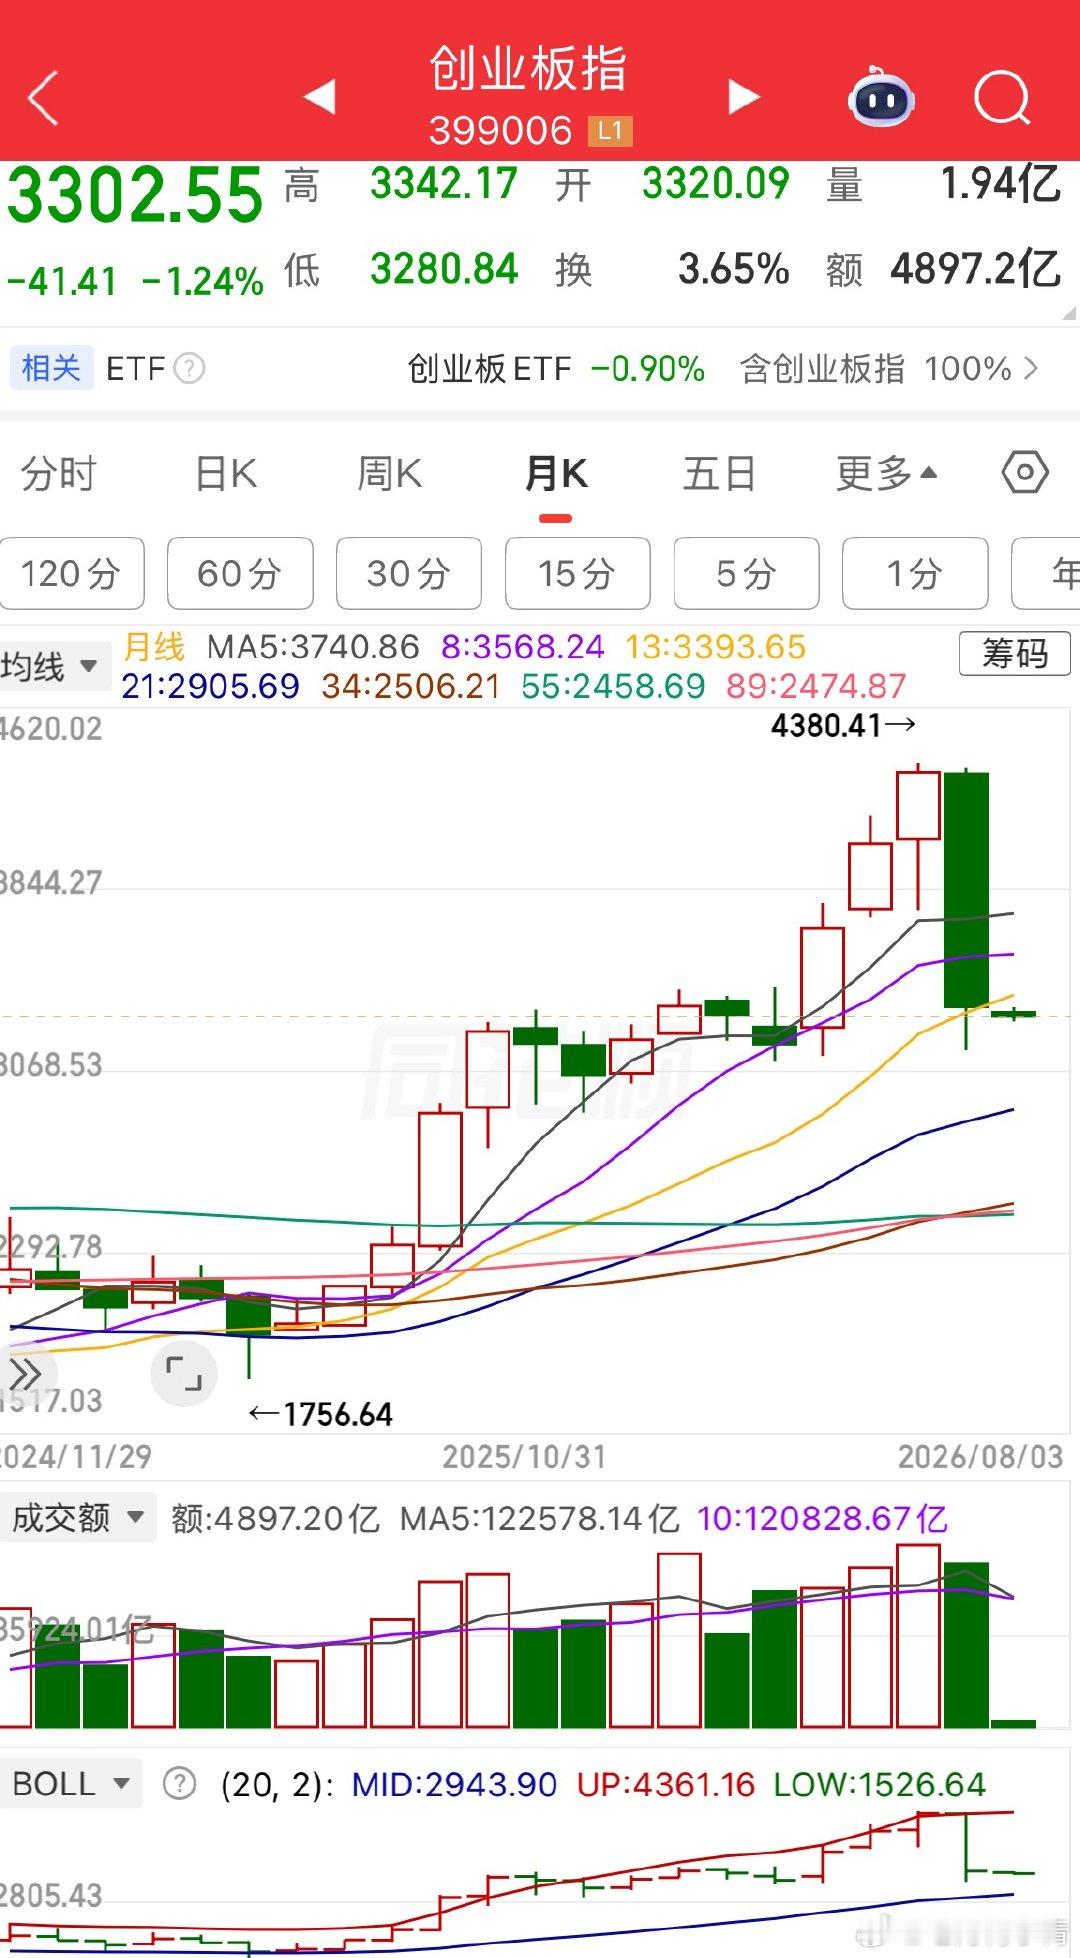The image size is (1080, 1958).
Task: Go back using the left chevron
Action: (x=43, y=98)
